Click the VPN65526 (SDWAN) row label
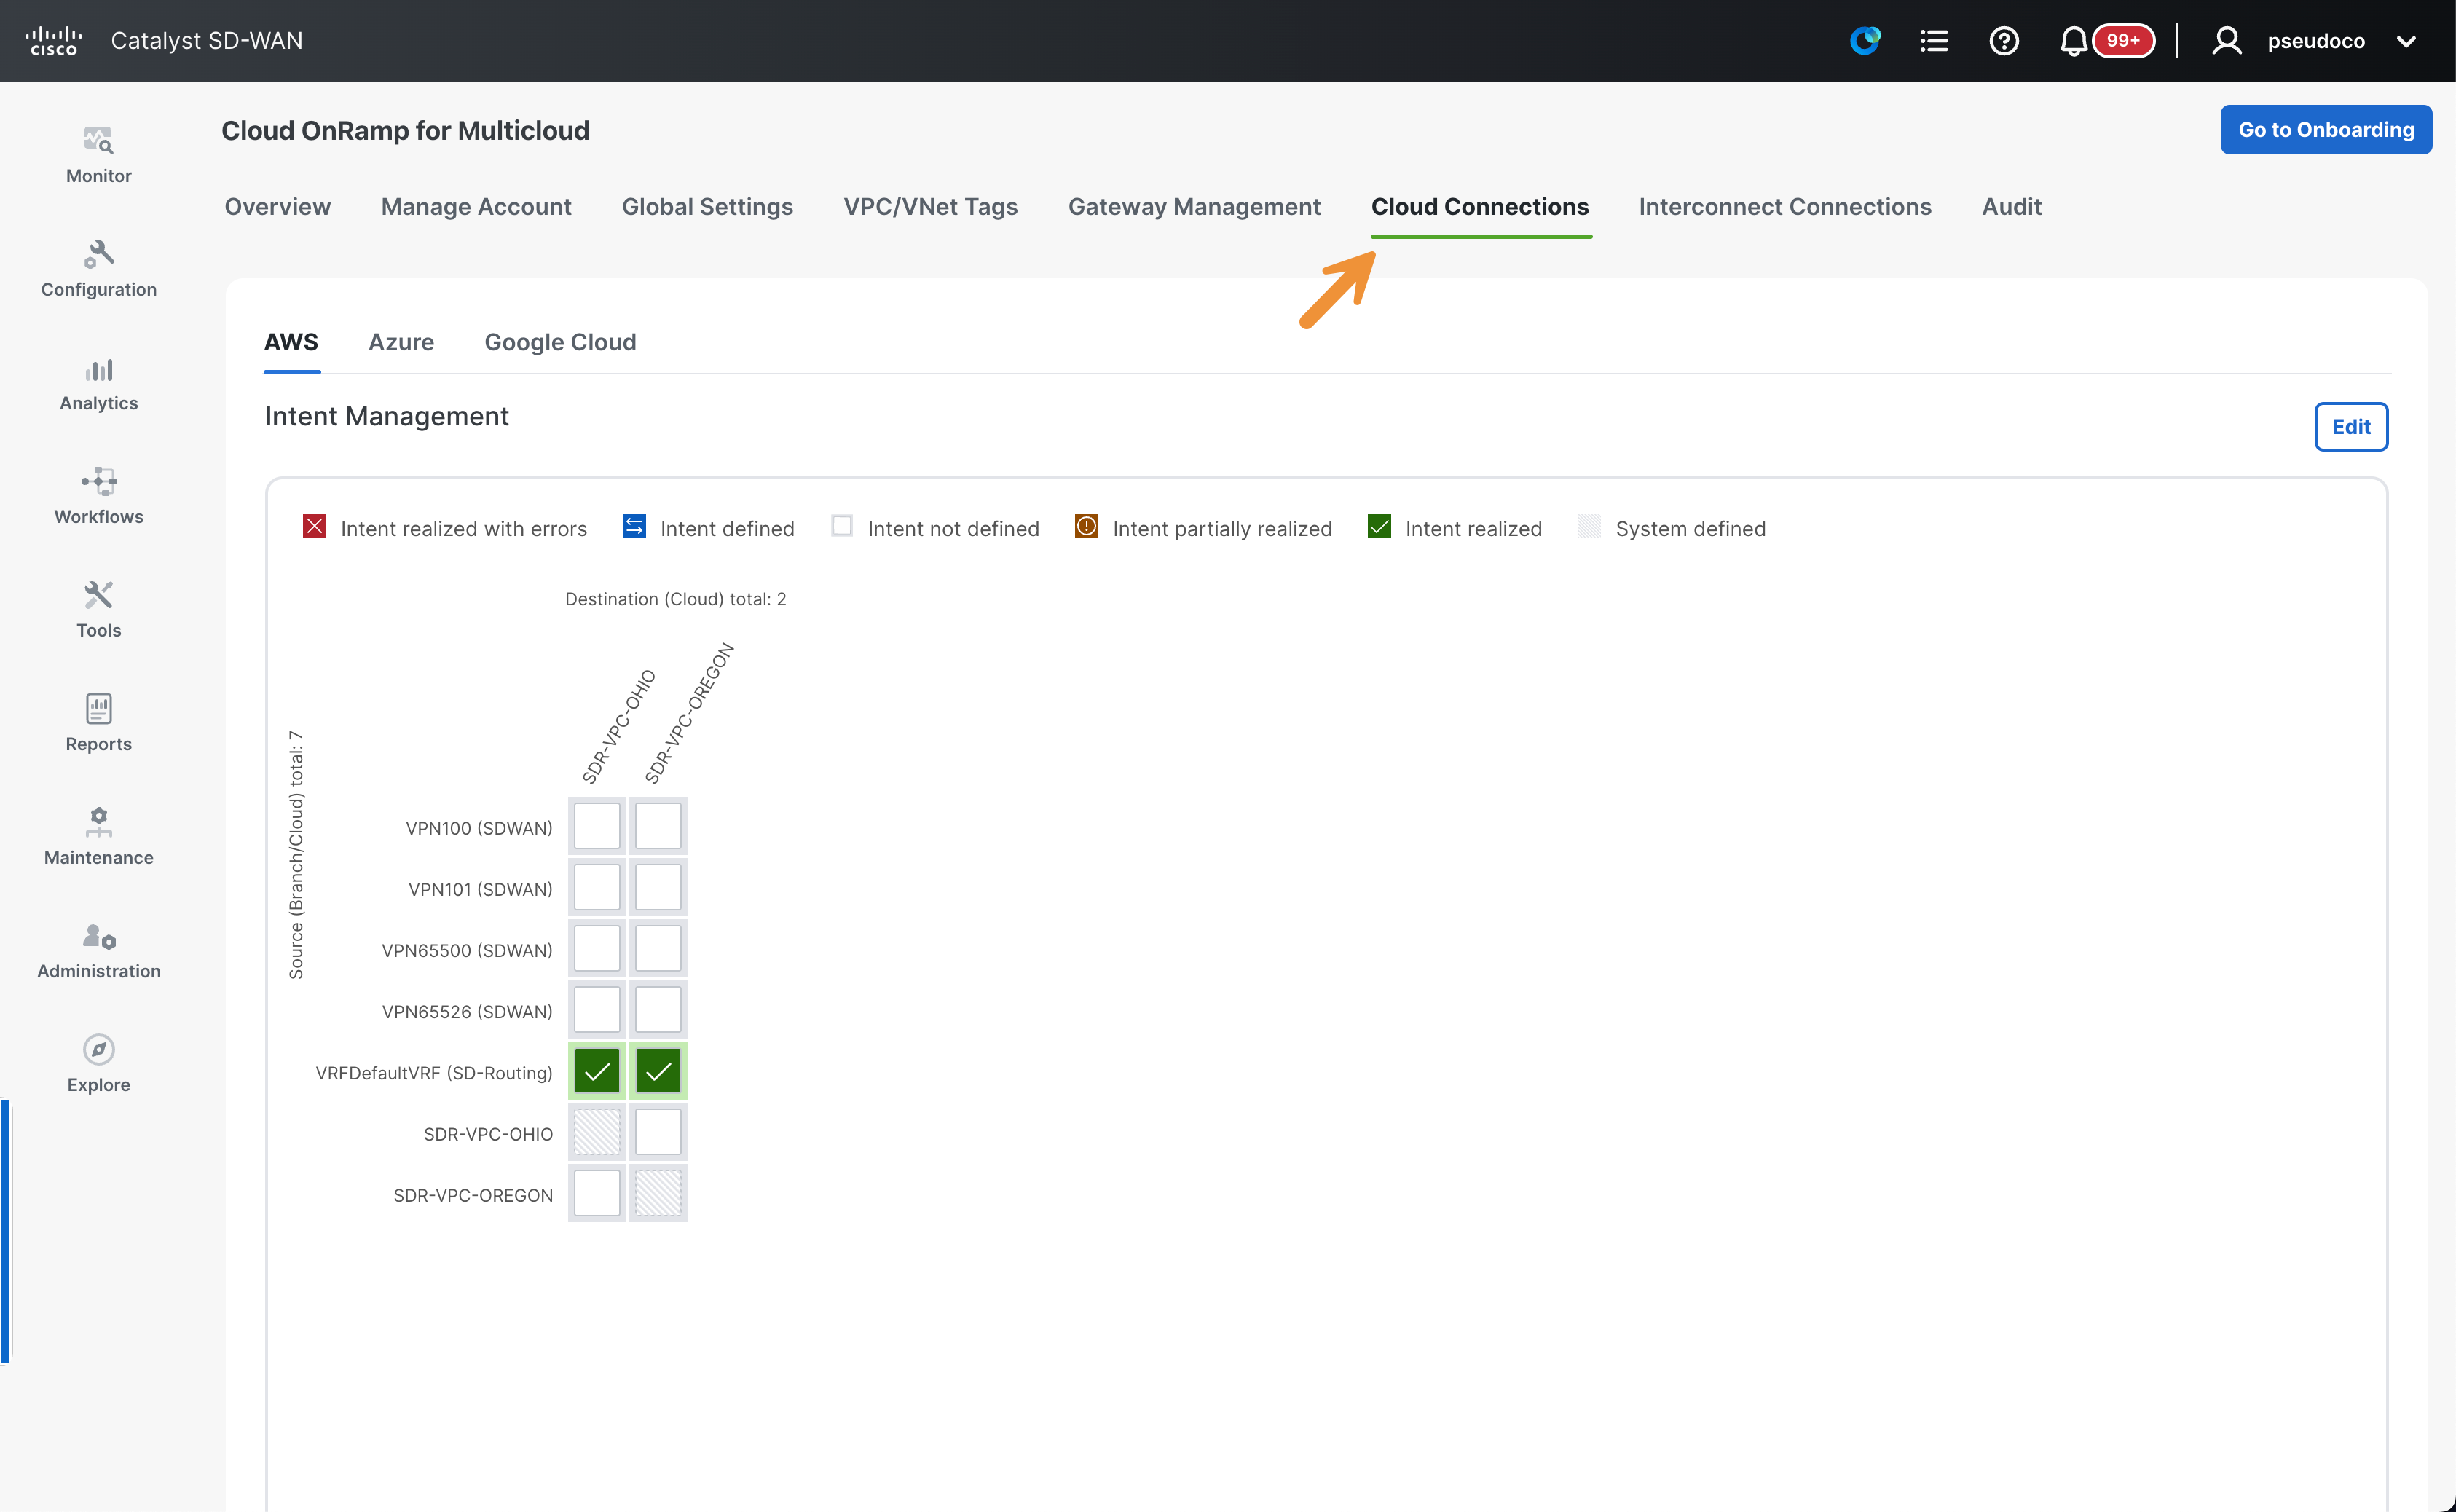This screenshot has height=1512, width=2456. coord(467,1011)
